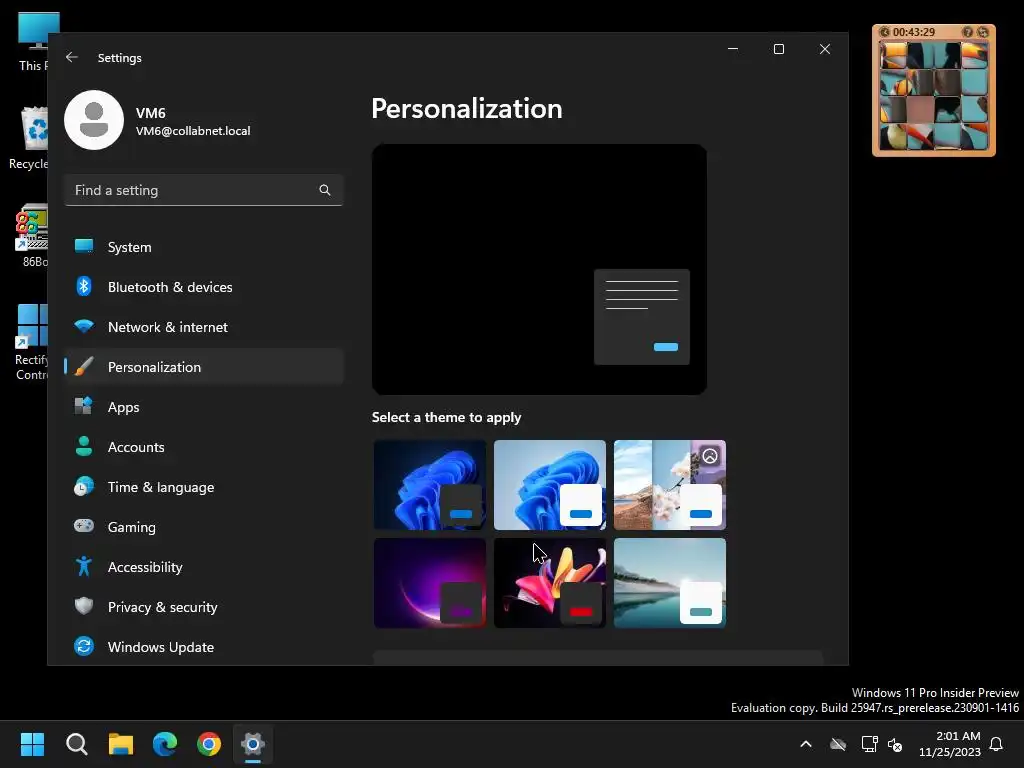The height and width of the screenshot is (768, 1024).
Task: Click the OneDrive cloud tray icon
Action: [838, 744]
